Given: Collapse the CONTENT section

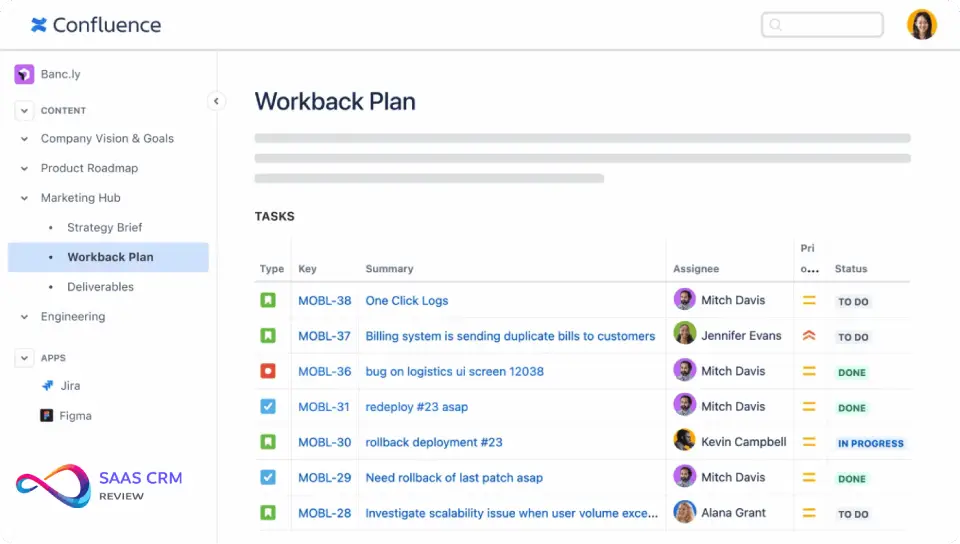Looking at the screenshot, I should coord(24,111).
